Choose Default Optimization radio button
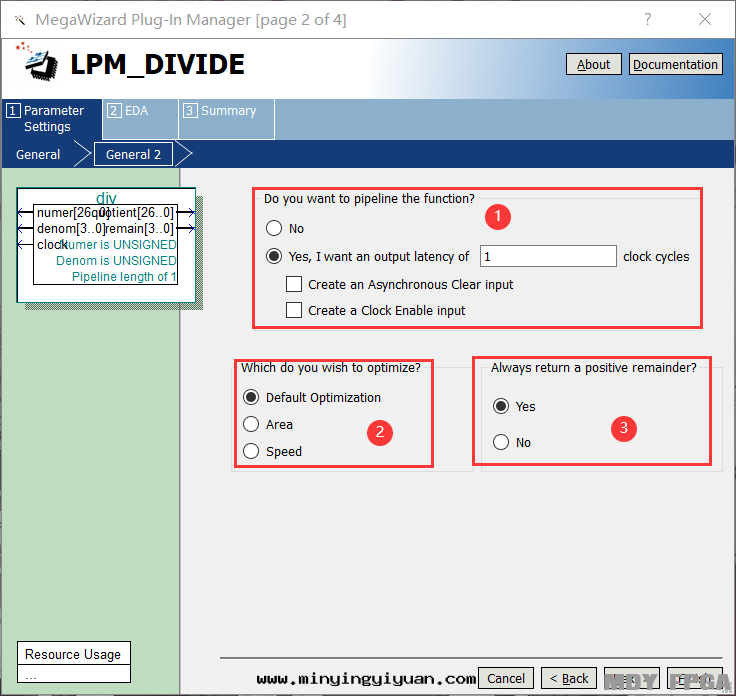The image size is (736, 696). tap(251, 398)
